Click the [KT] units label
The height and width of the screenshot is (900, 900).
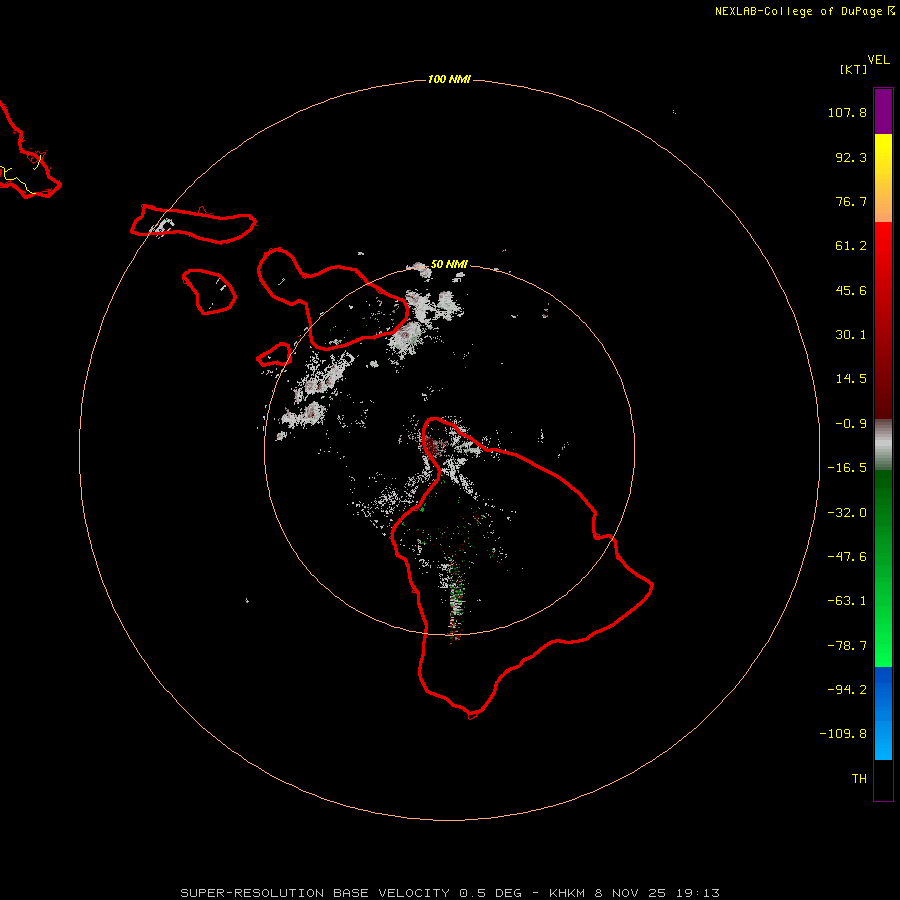854,69
